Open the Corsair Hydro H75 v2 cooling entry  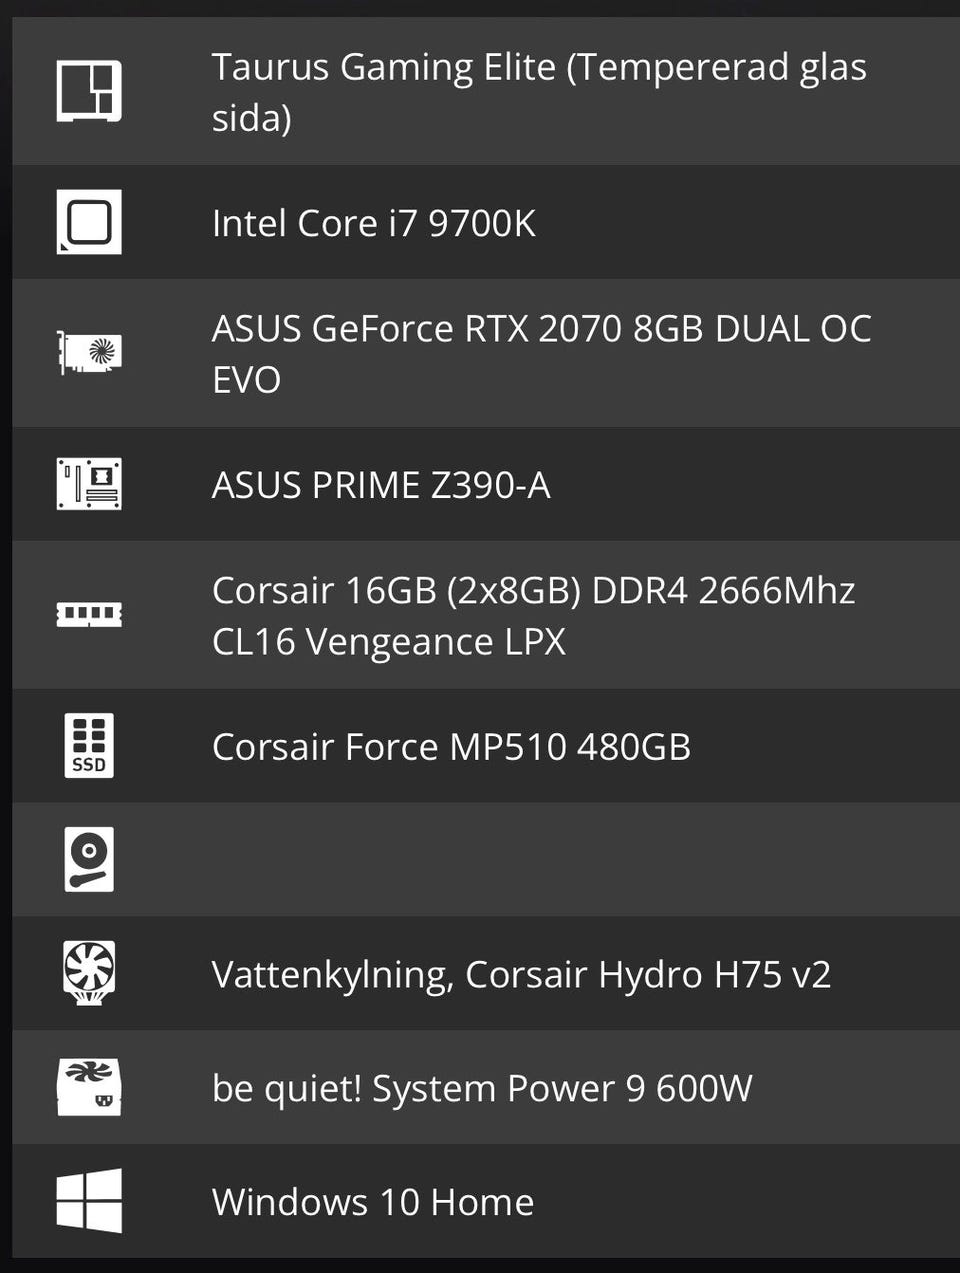pos(521,974)
